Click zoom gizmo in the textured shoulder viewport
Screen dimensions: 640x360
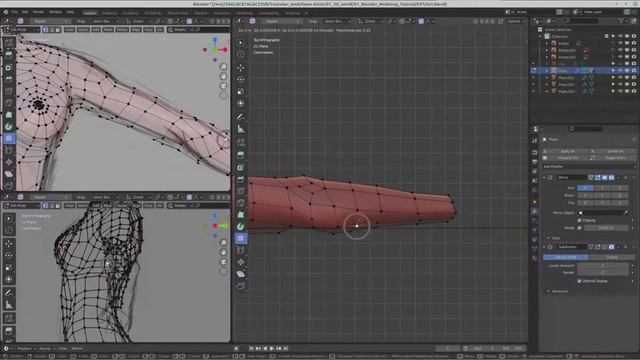tap(223, 67)
